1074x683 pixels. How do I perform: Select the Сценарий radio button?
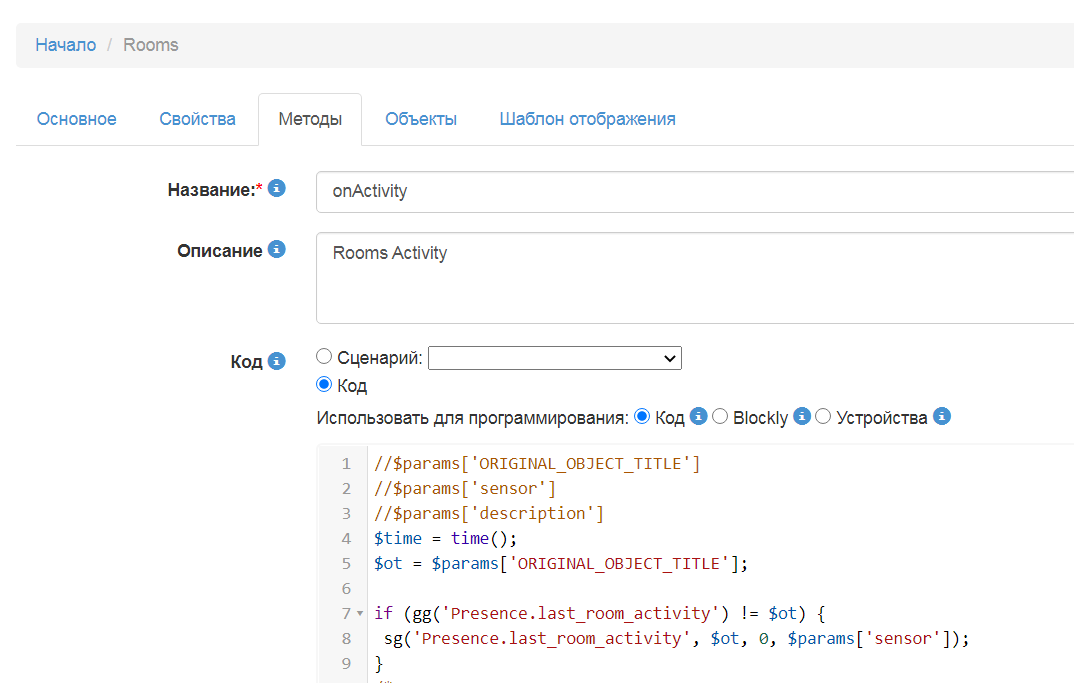point(324,357)
